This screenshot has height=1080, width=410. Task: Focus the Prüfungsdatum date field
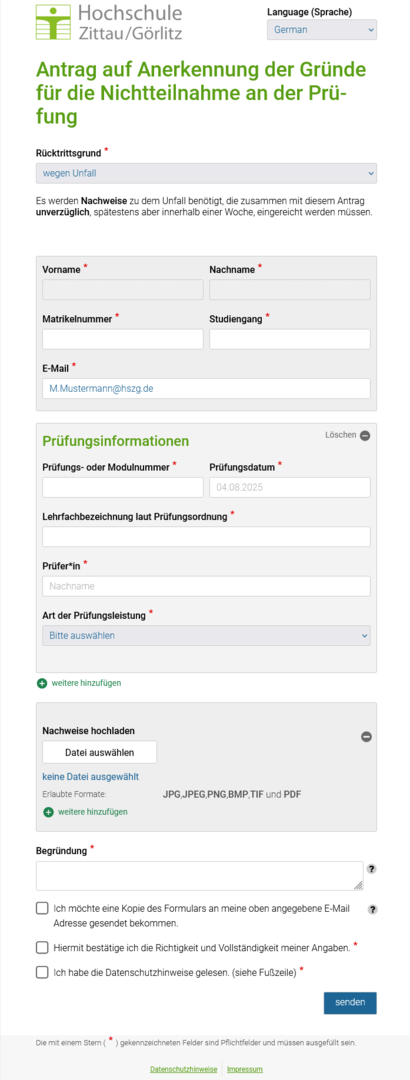289,487
